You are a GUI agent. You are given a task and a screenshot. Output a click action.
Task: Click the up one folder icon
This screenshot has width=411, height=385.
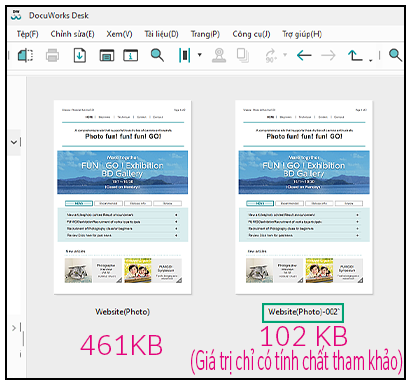(355, 55)
